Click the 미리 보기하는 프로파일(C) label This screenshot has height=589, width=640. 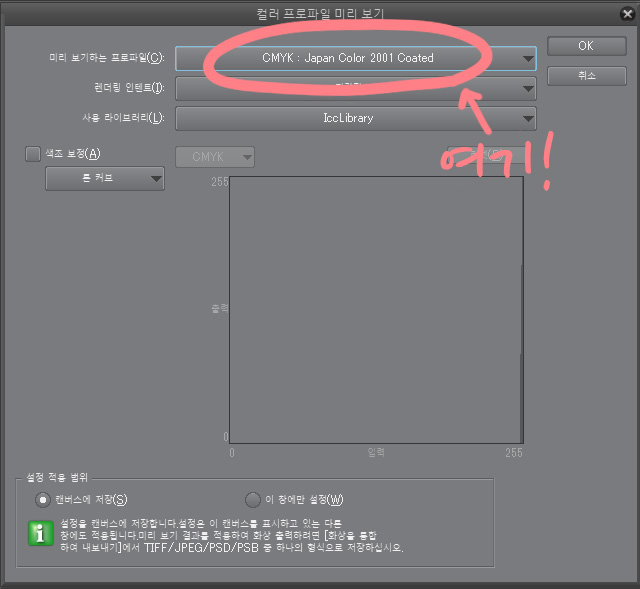tap(107, 58)
